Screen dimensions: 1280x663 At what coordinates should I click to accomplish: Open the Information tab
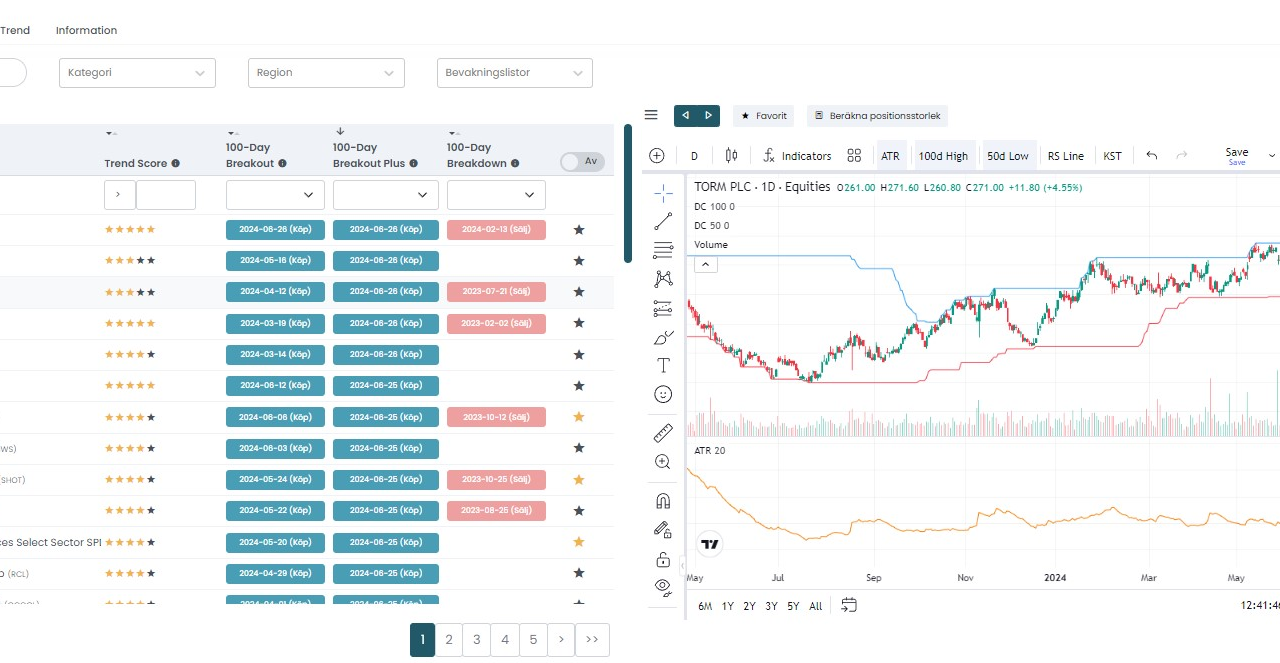point(86,30)
